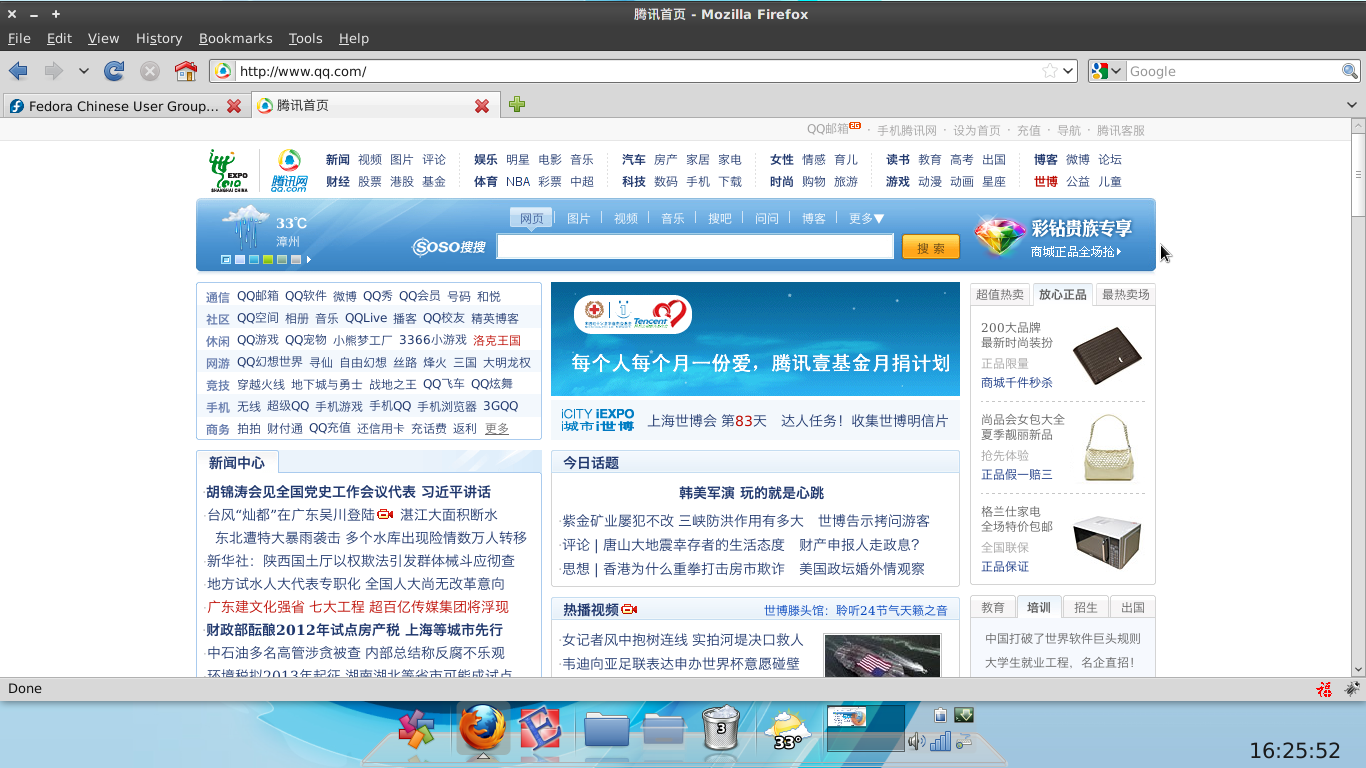Click the microwave oven product thumbnail
This screenshot has height=768, width=1366.
click(1107, 543)
